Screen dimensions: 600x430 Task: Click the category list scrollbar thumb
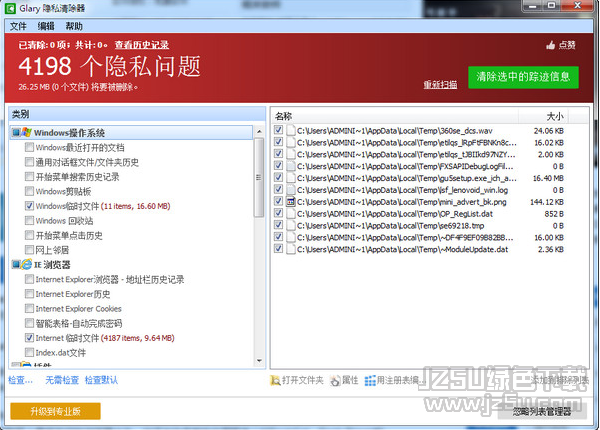pos(259,177)
